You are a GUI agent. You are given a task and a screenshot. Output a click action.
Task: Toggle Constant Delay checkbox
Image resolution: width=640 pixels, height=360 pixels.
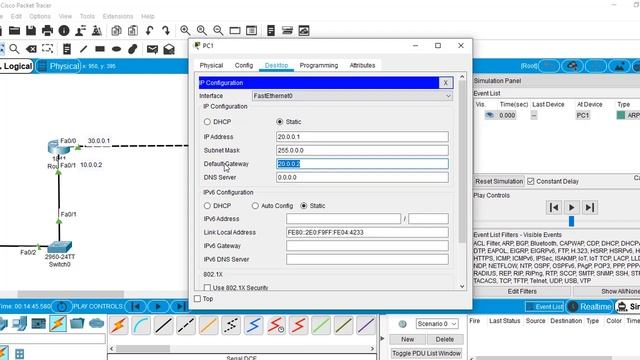click(531, 181)
